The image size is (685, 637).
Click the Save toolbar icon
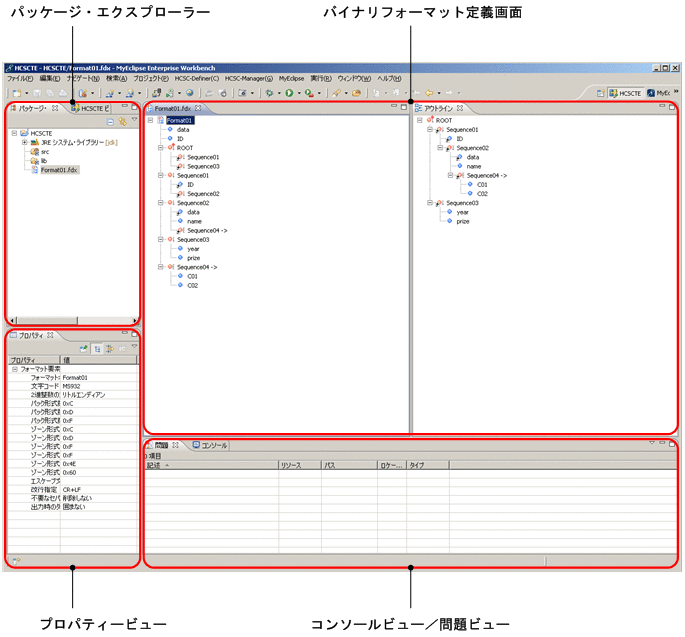[x=37, y=93]
